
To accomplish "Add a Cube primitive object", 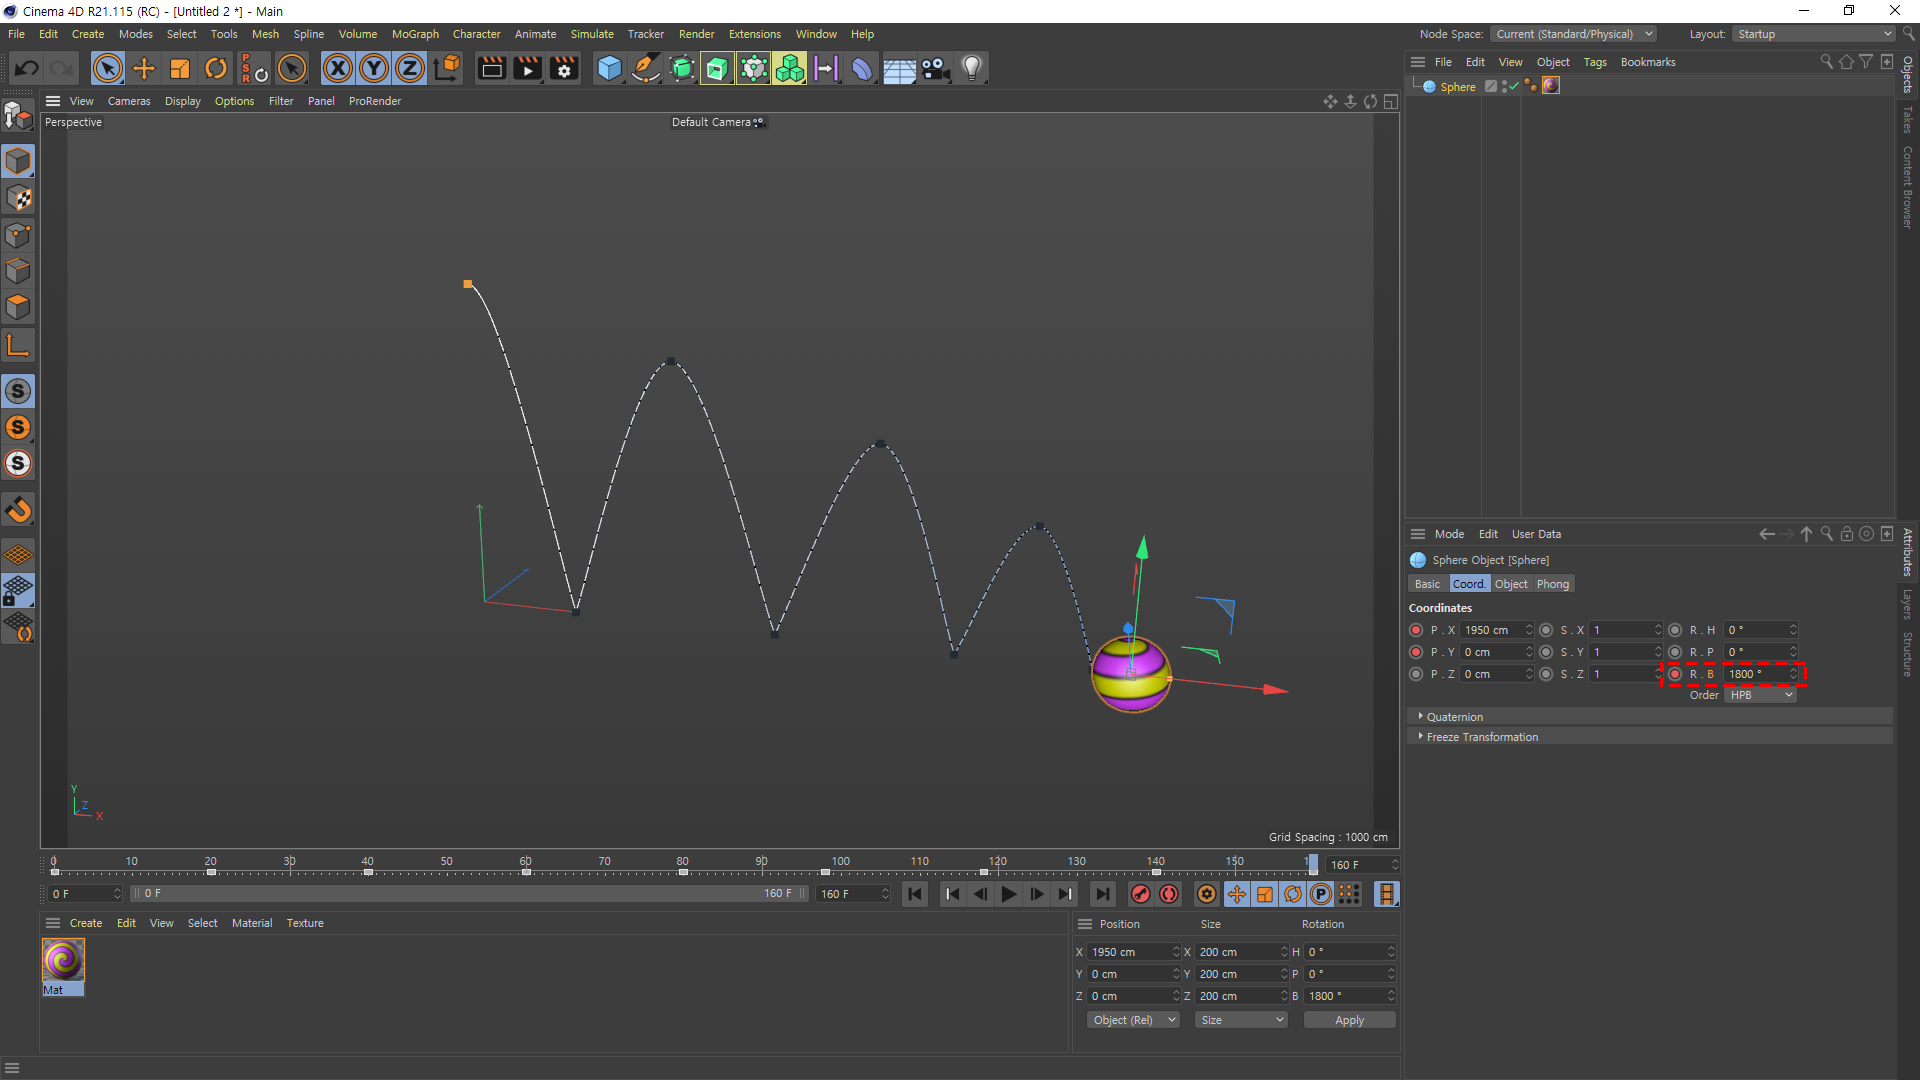I will pyautogui.click(x=609, y=68).
